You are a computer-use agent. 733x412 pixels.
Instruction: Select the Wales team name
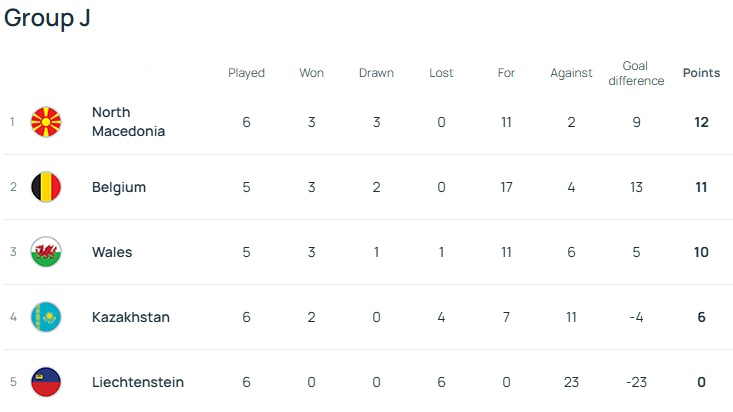click(112, 252)
